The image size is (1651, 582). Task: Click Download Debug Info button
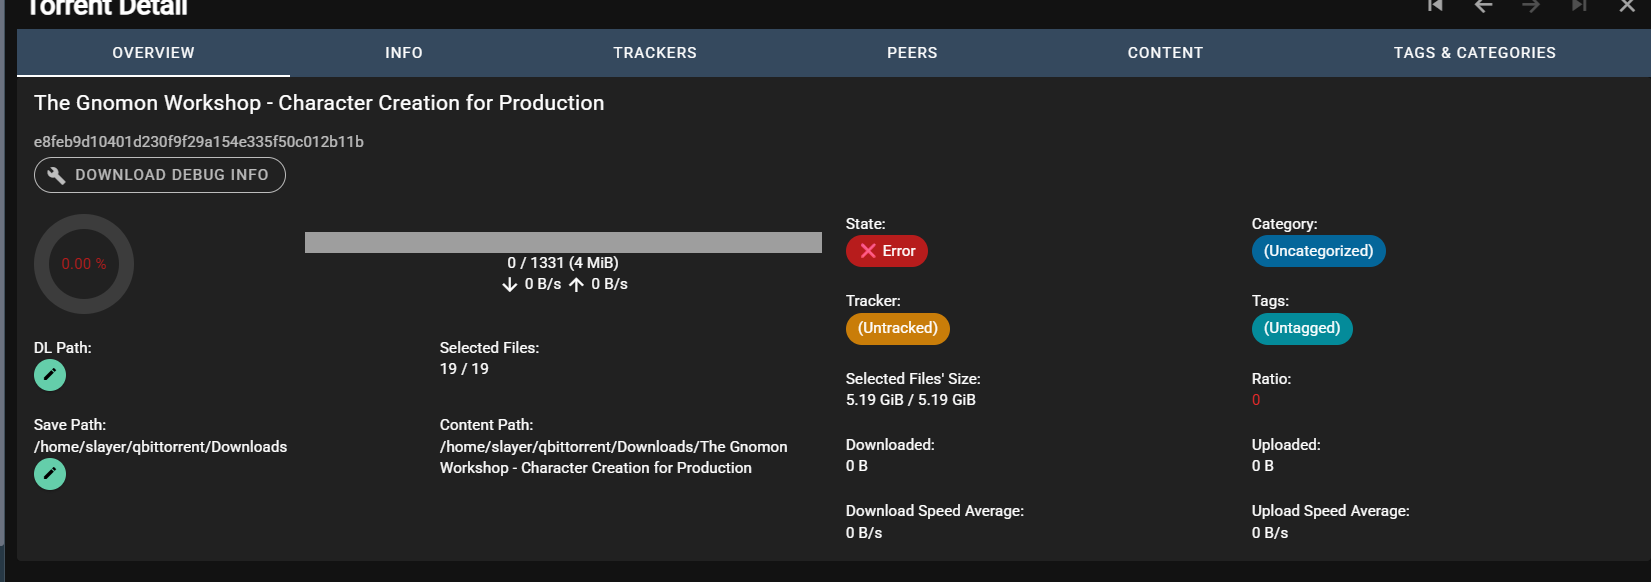[x=160, y=175]
